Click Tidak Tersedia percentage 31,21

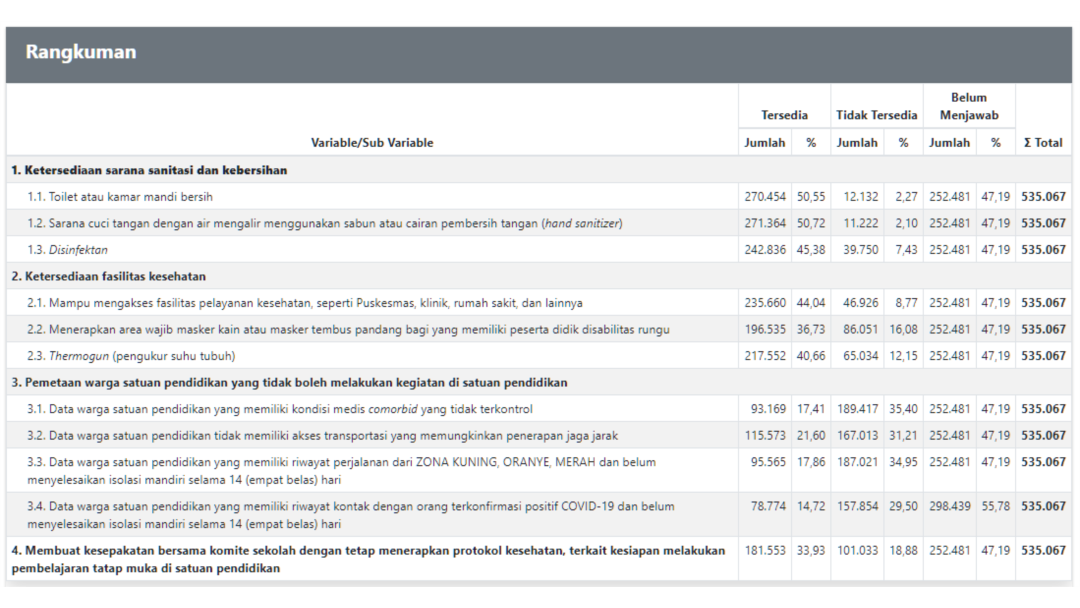coord(904,435)
